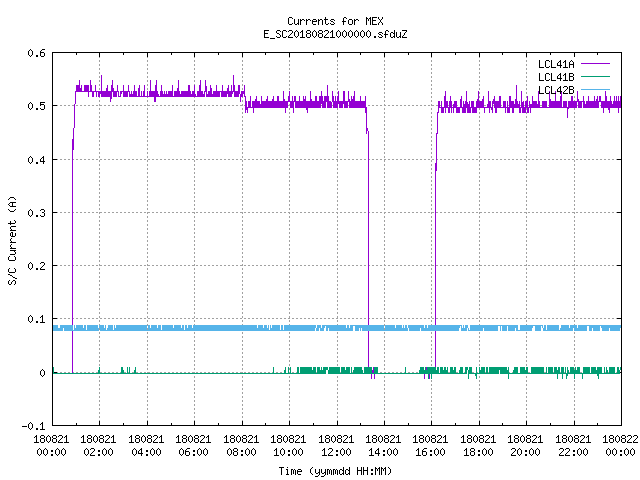Click the x-axis tick 180821 22:00
The height and width of the screenshot is (480, 640).
(x=573, y=445)
